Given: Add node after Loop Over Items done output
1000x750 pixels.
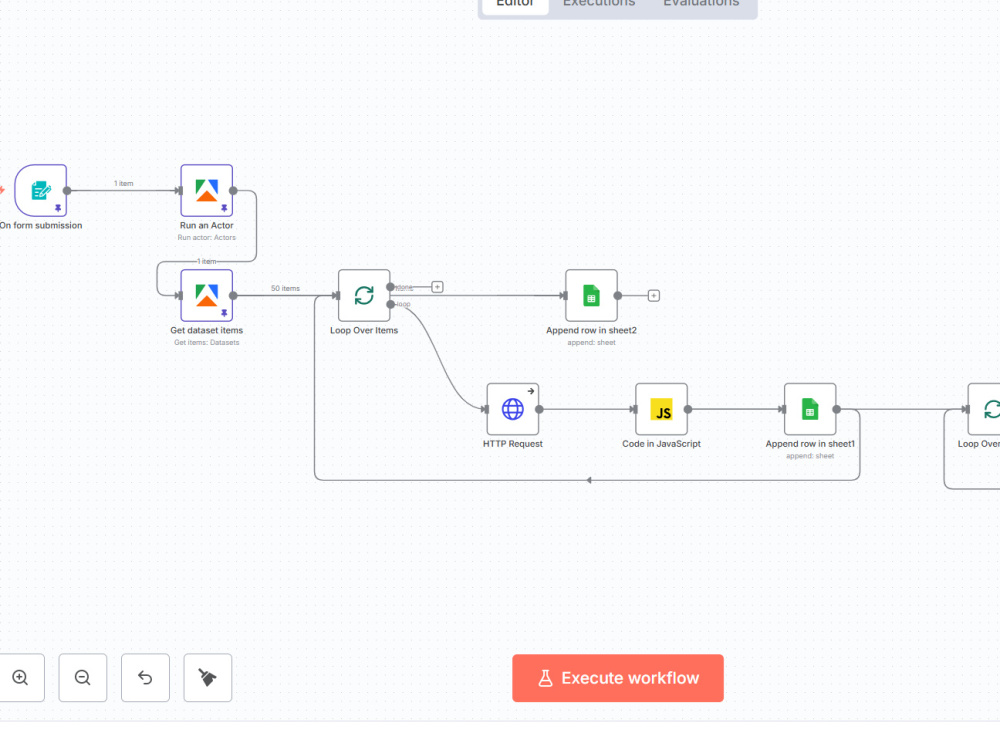Looking at the screenshot, I should (437, 287).
